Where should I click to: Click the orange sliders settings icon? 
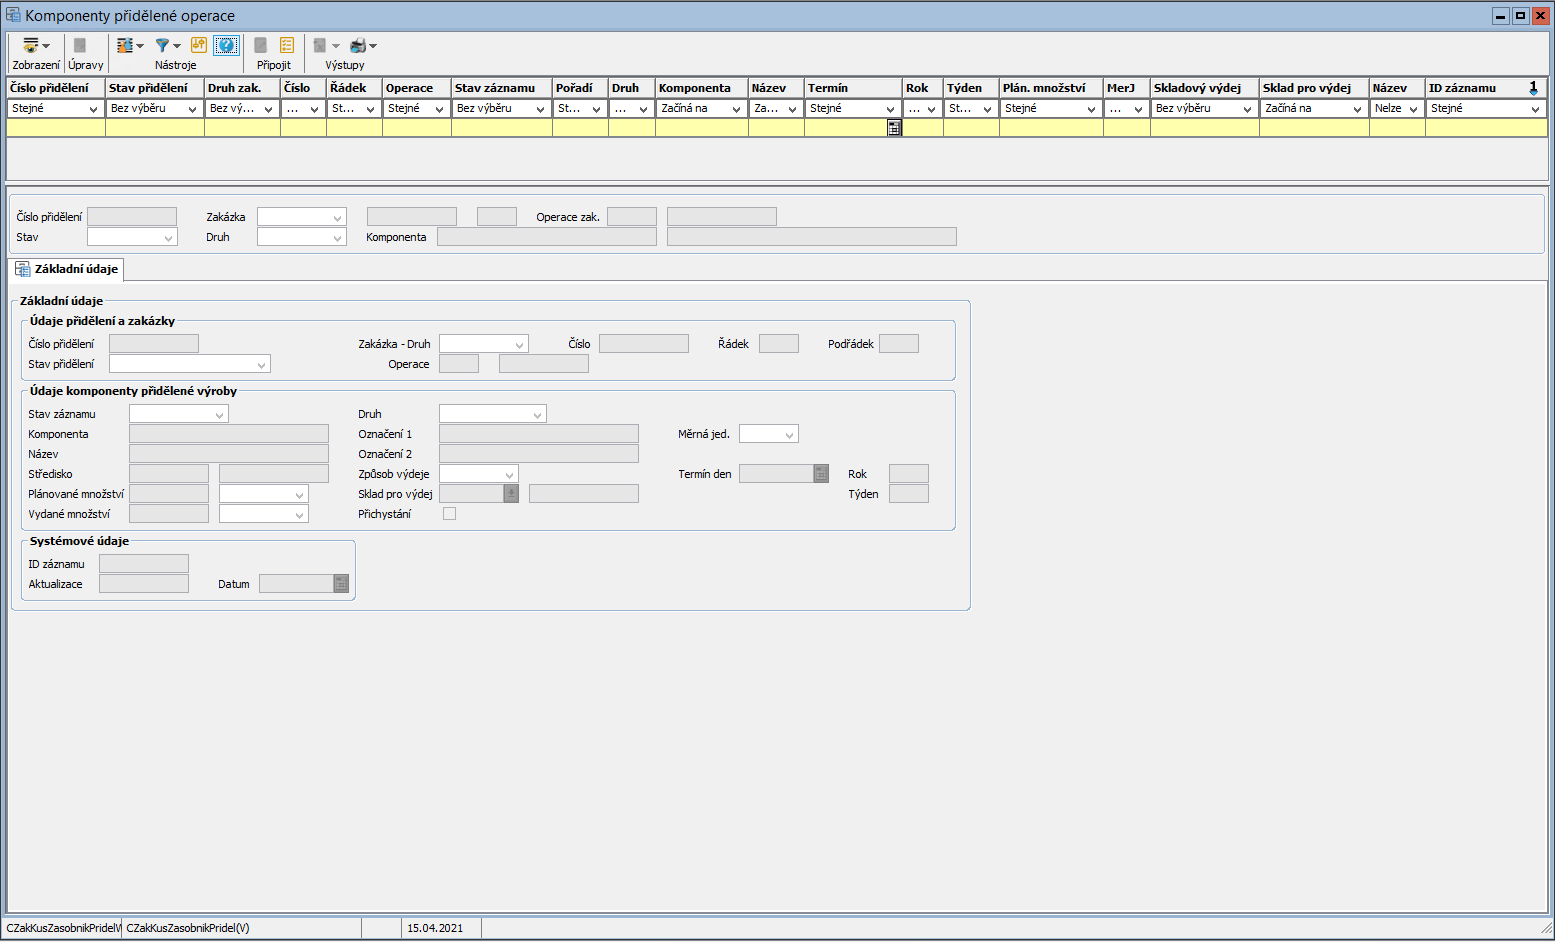click(199, 45)
